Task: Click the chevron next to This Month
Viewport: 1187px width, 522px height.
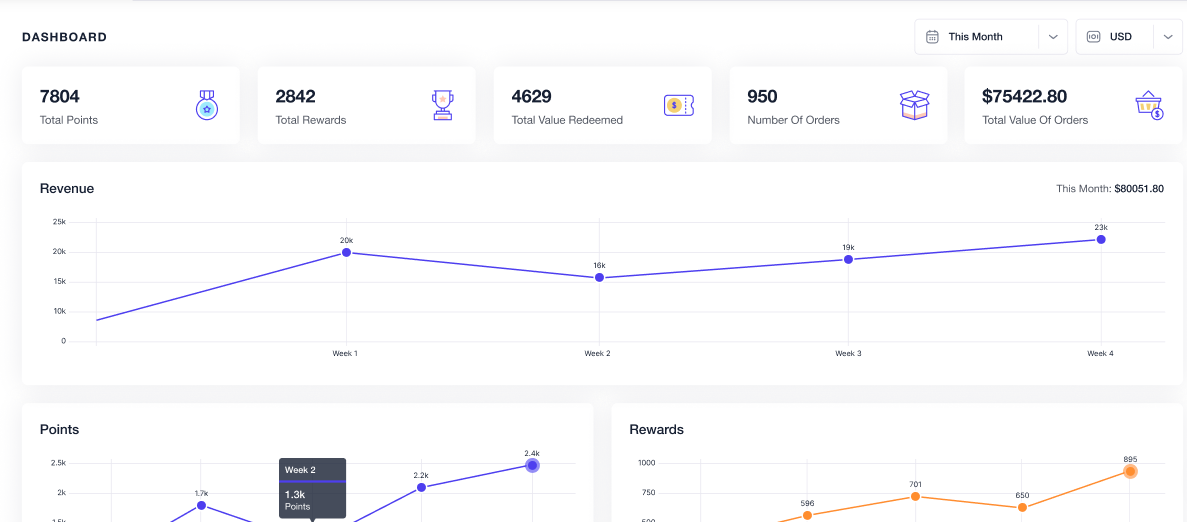Action: pos(1053,37)
